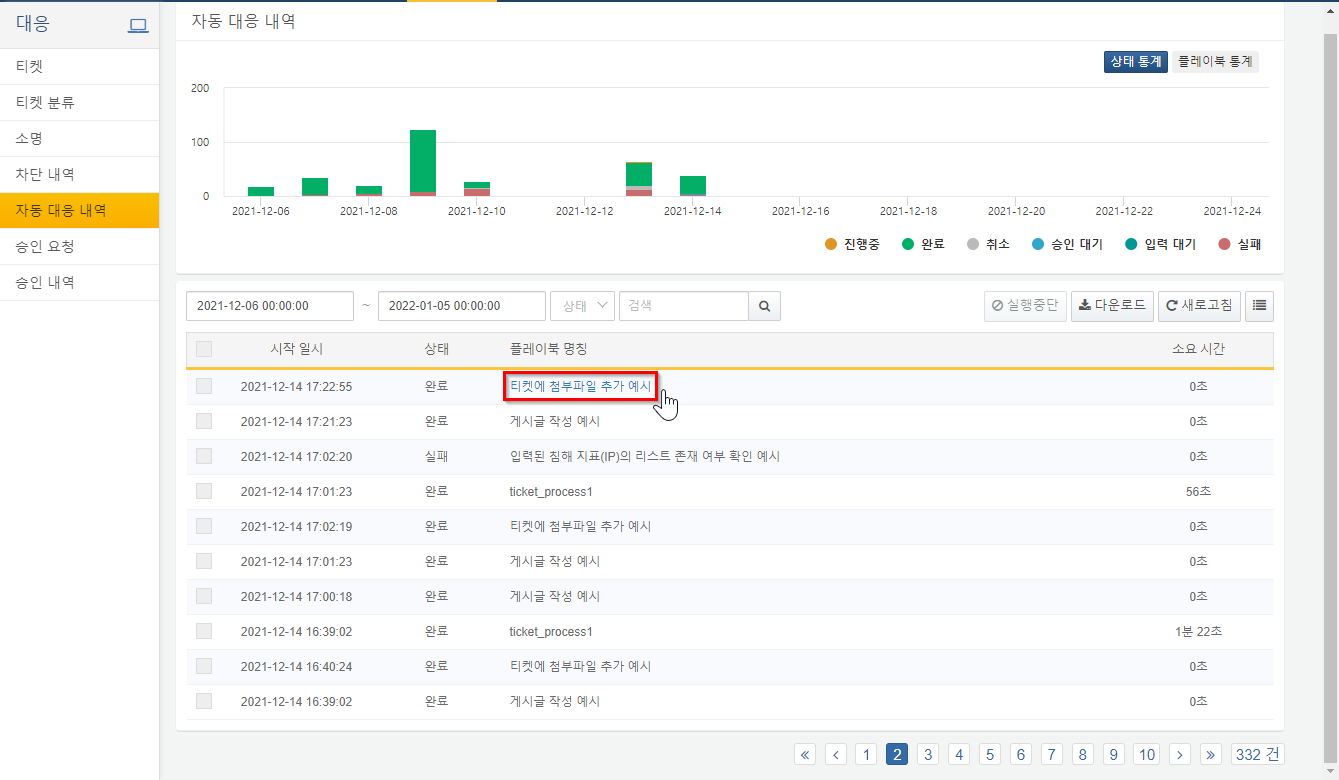This screenshot has height=780, width=1339.
Task: Check the row starting 2021-12-14 17:02:19
Action: (204, 526)
